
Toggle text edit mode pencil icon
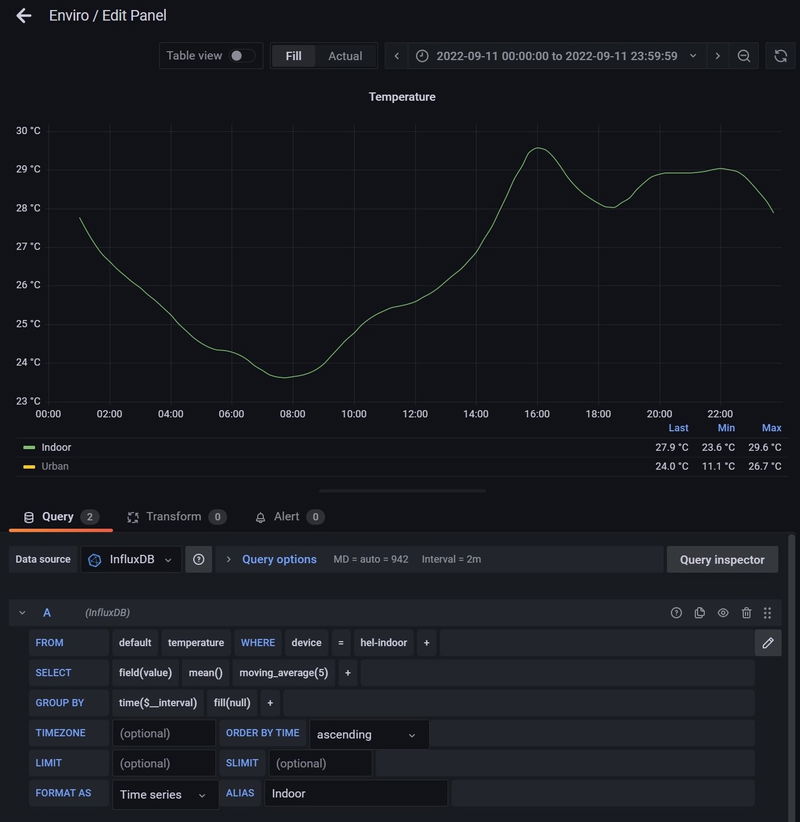[x=768, y=643]
